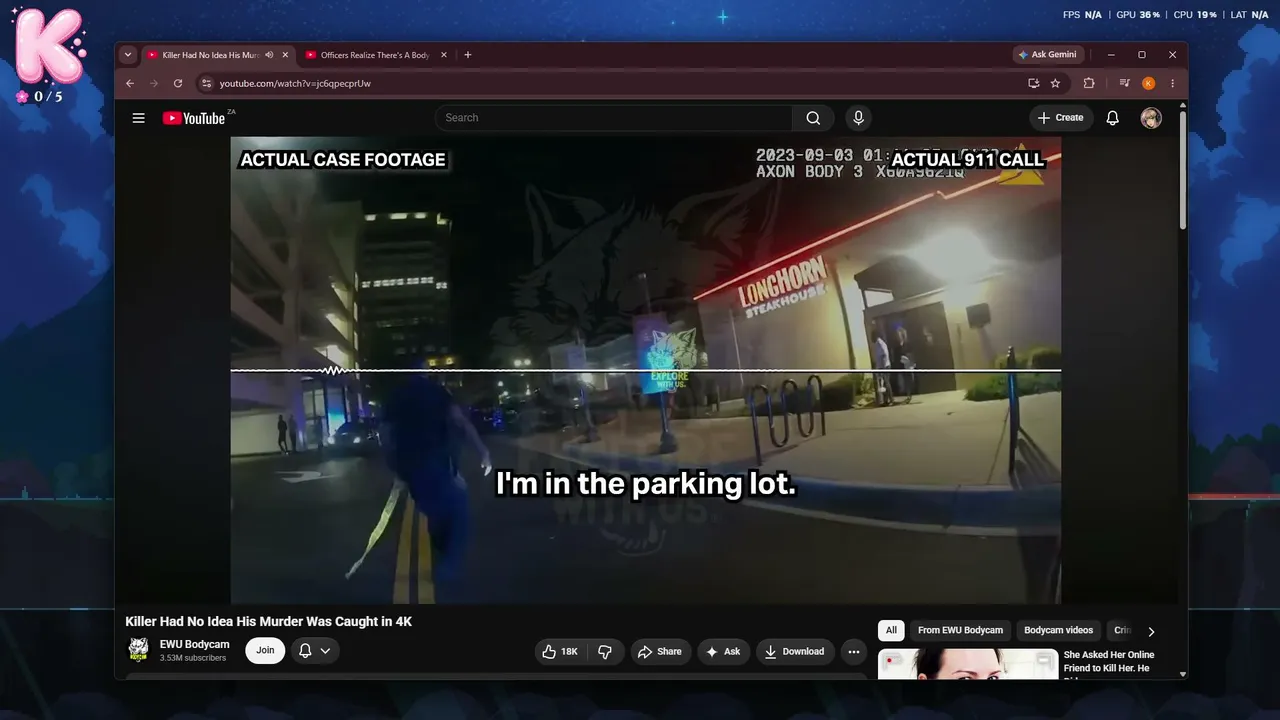Like the video with thumbs up
Image resolution: width=1280 pixels, height=720 pixels.
(560, 652)
